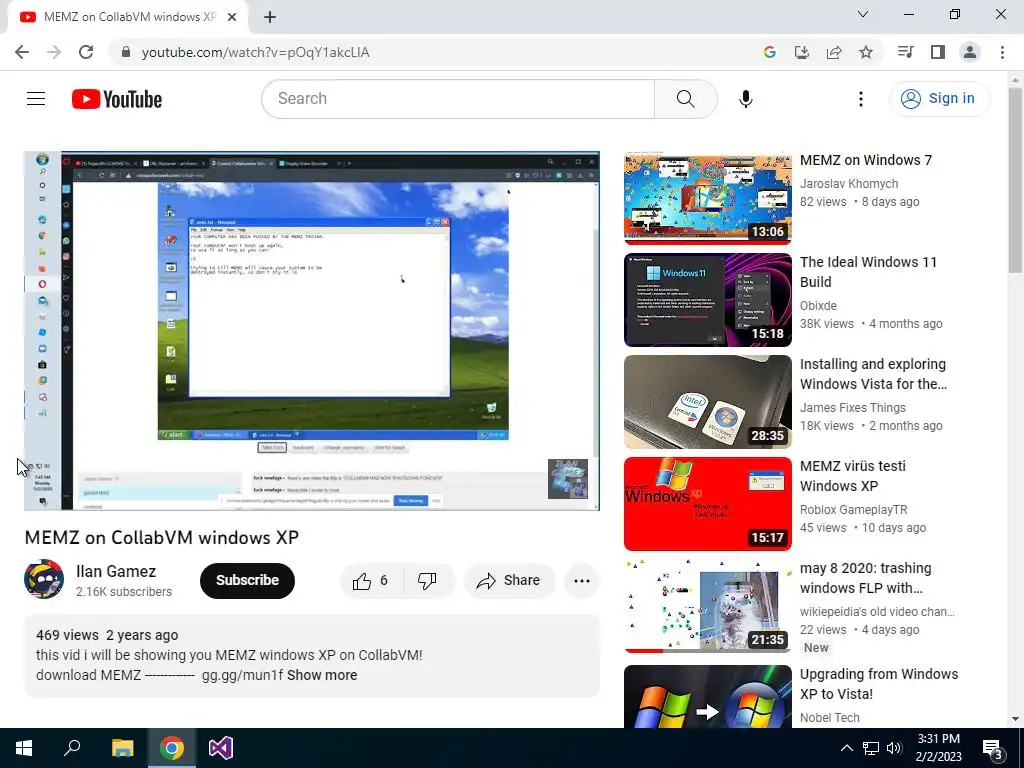
Task: Open YouTube settings three-dot menu
Action: pos(861,99)
